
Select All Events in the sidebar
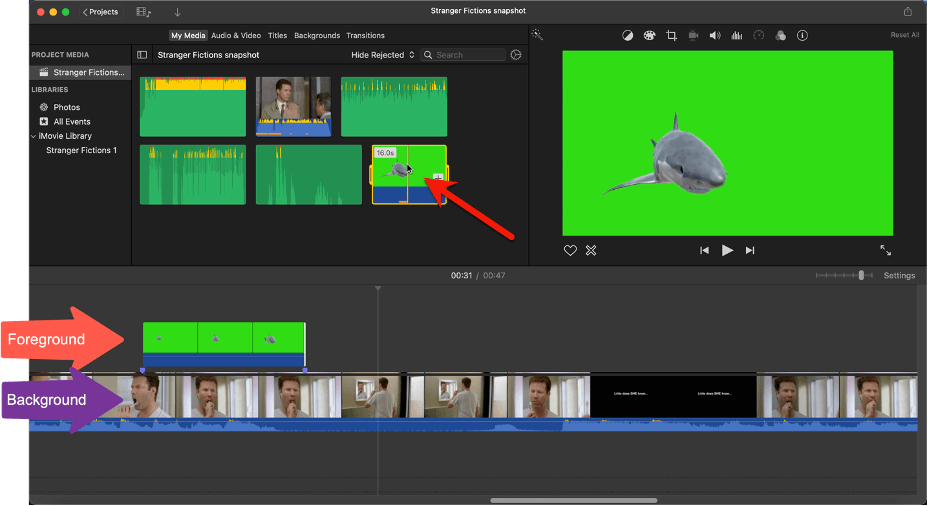pos(72,121)
